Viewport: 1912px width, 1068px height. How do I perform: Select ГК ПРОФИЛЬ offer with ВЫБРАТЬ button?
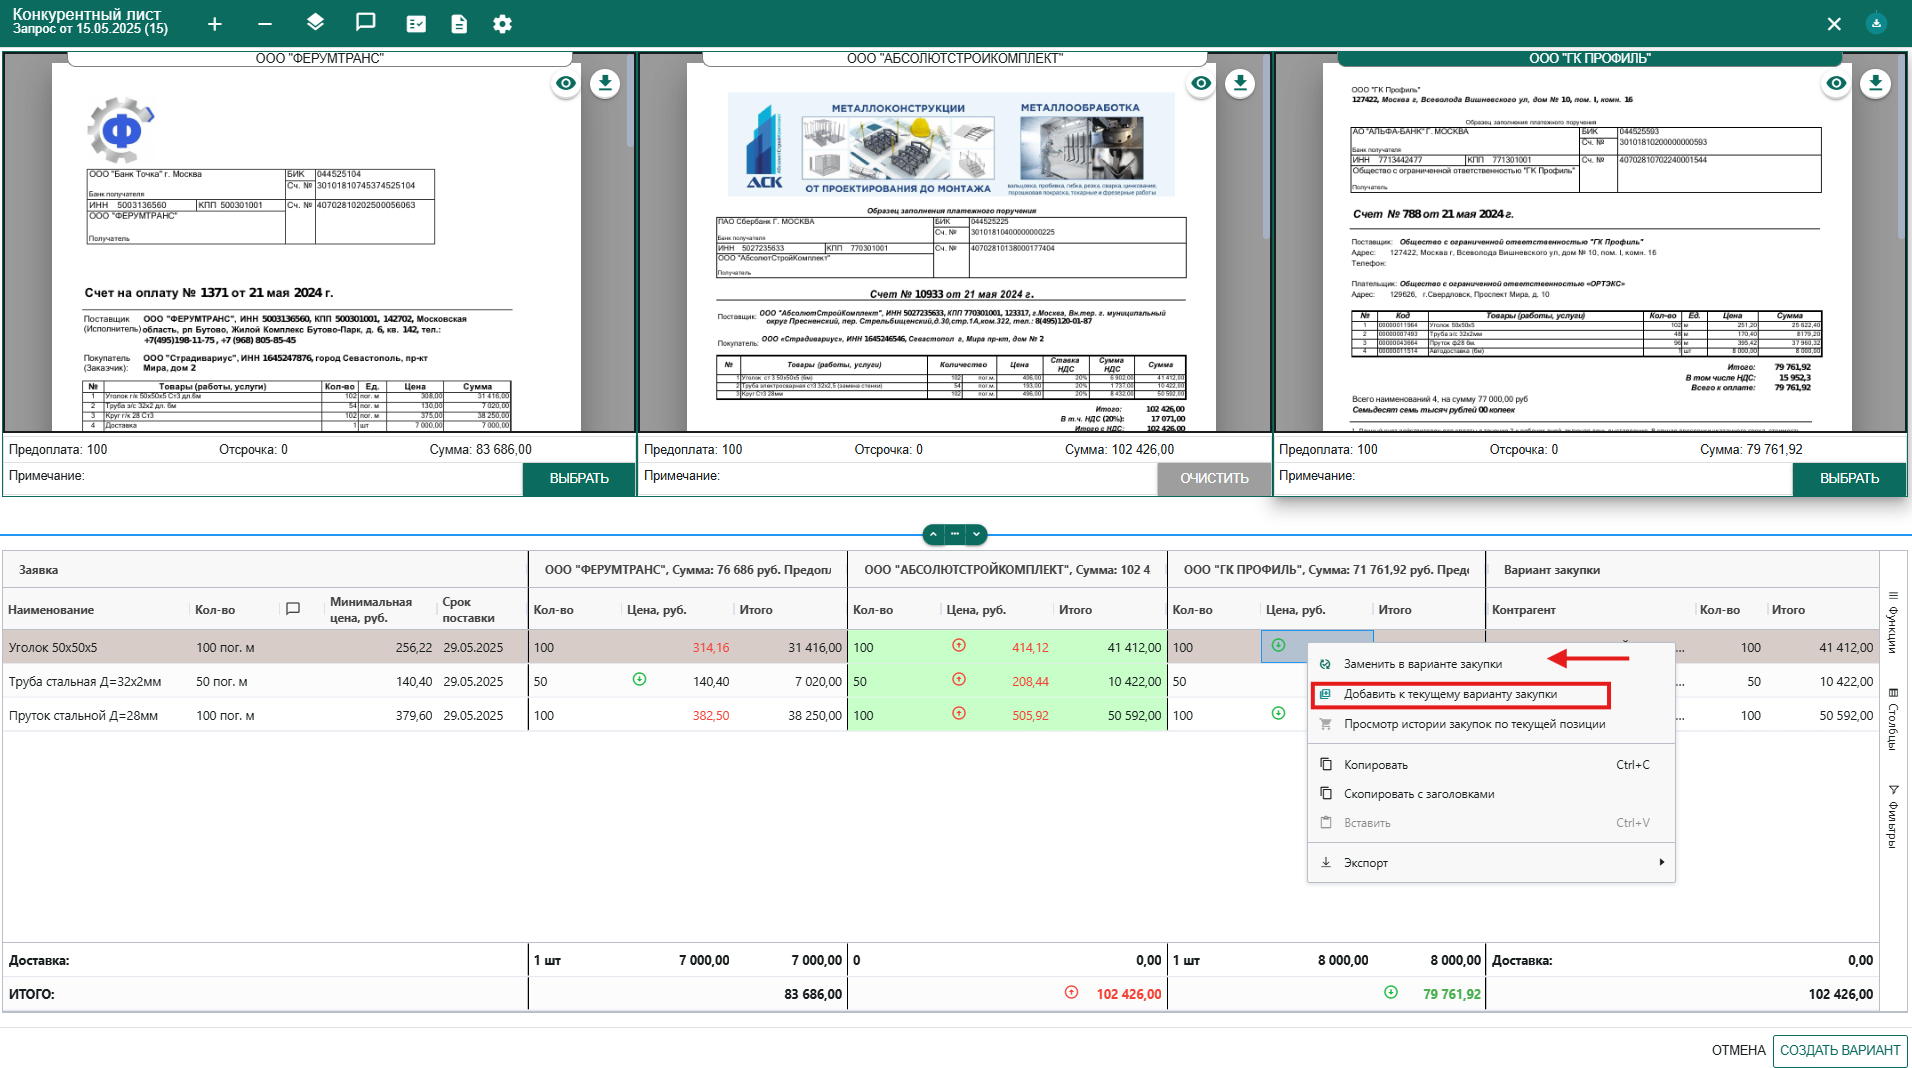[1849, 479]
